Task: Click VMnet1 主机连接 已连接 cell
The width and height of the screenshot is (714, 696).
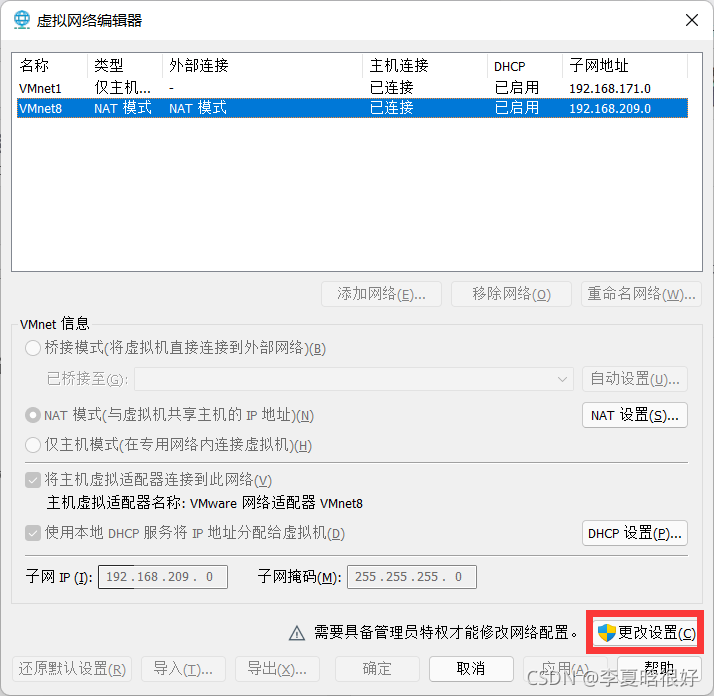Action: (x=392, y=87)
